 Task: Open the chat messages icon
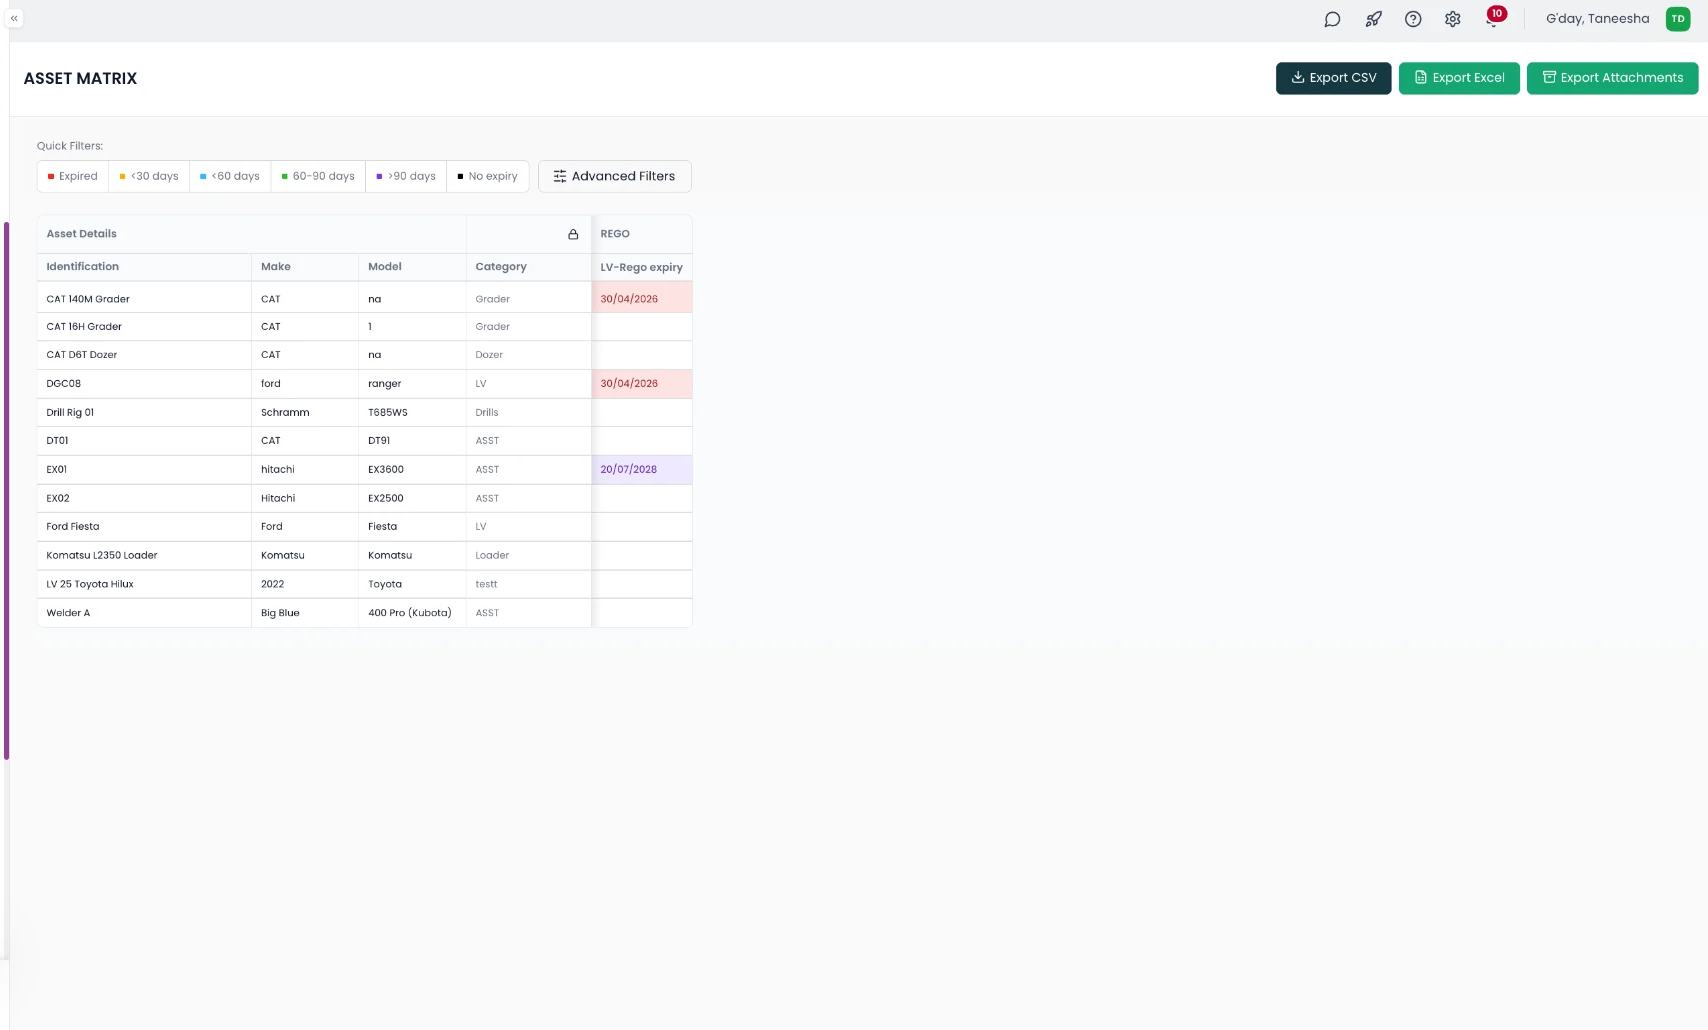1332,19
